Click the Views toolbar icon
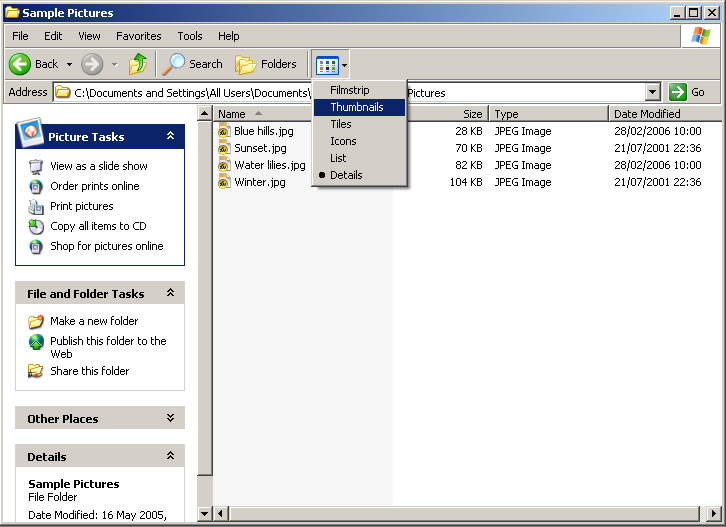The image size is (726, 527). pos(327,65)
